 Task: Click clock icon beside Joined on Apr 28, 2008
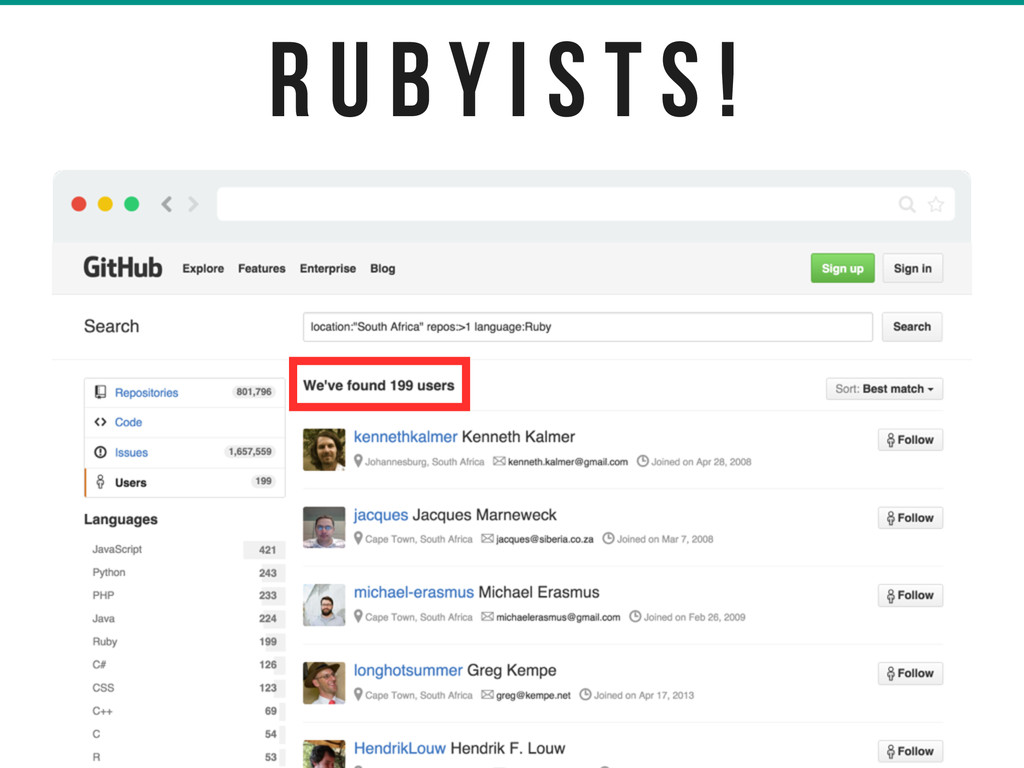[x=643, y=461]
